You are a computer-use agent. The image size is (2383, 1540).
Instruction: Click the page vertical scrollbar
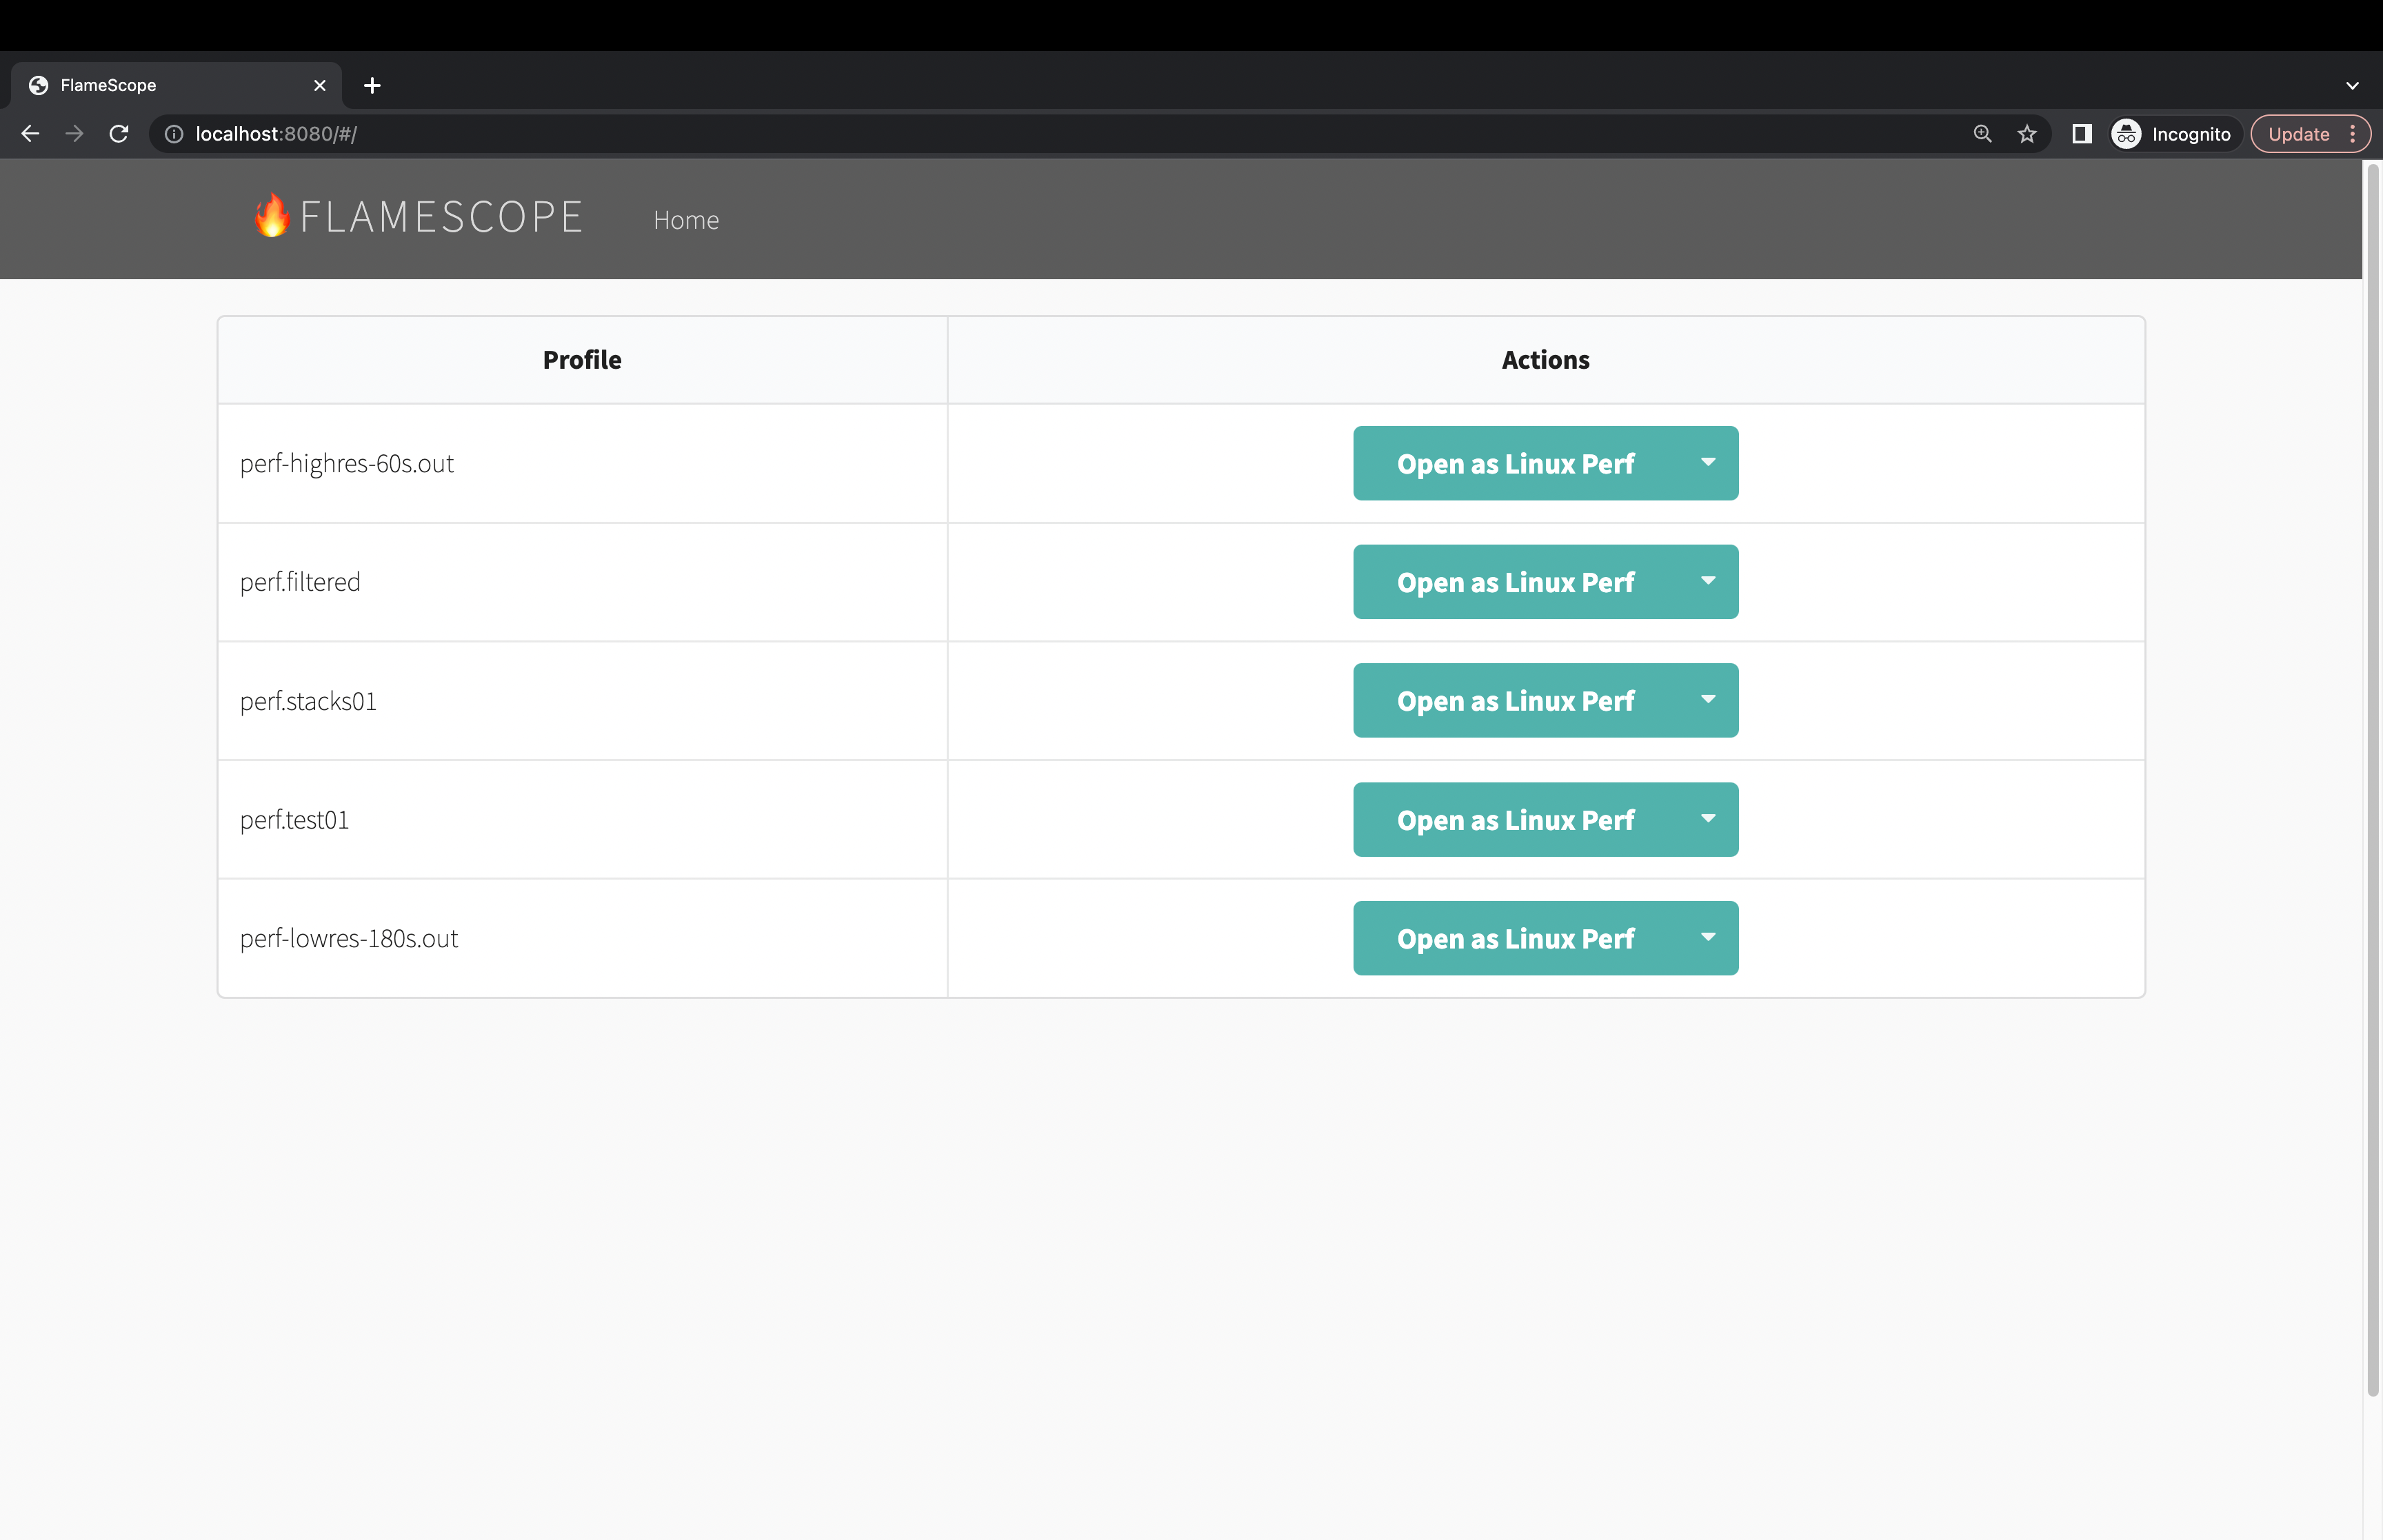click(2372, 780)
